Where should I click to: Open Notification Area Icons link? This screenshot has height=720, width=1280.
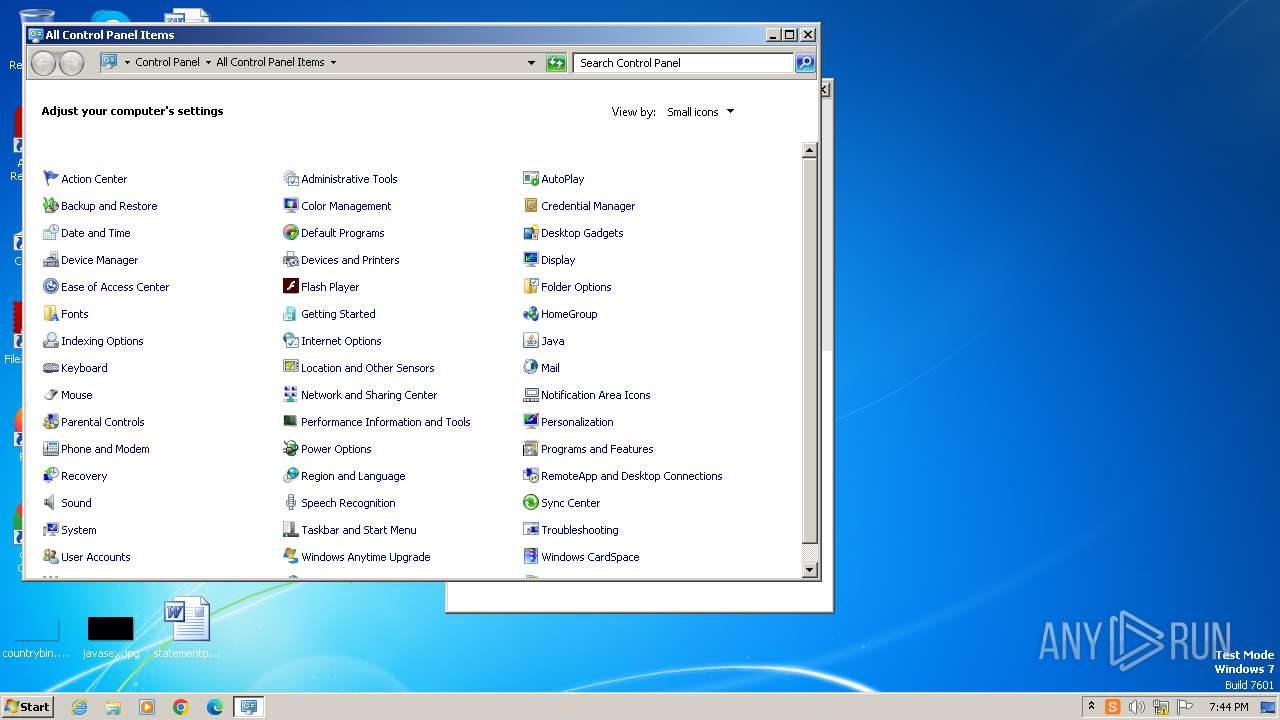point(596,395)
